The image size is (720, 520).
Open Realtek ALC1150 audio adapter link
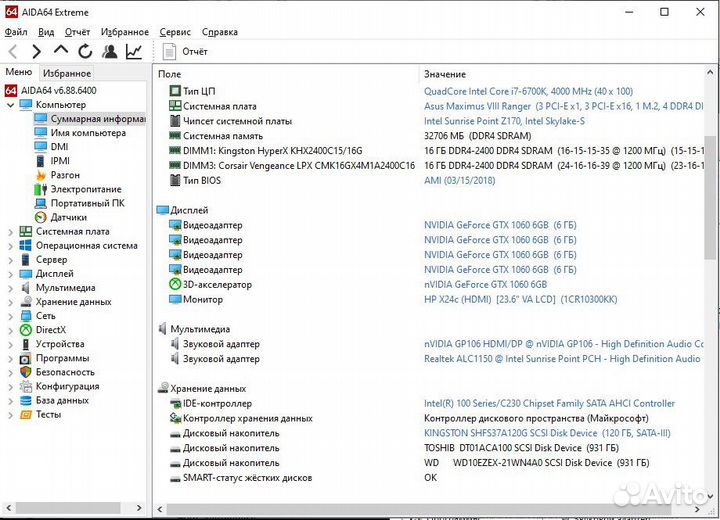pos(562,359)
